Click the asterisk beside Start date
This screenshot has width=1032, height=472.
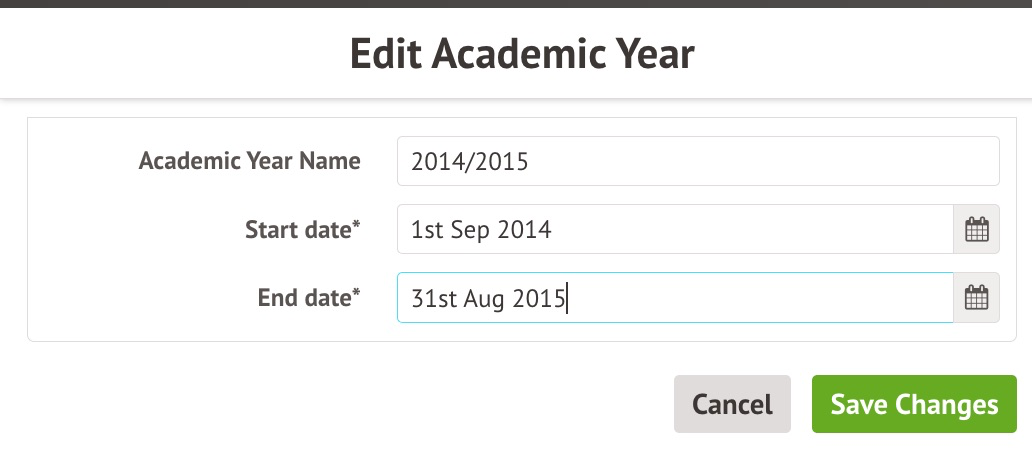pyautogui.click(x=356, y=226)
